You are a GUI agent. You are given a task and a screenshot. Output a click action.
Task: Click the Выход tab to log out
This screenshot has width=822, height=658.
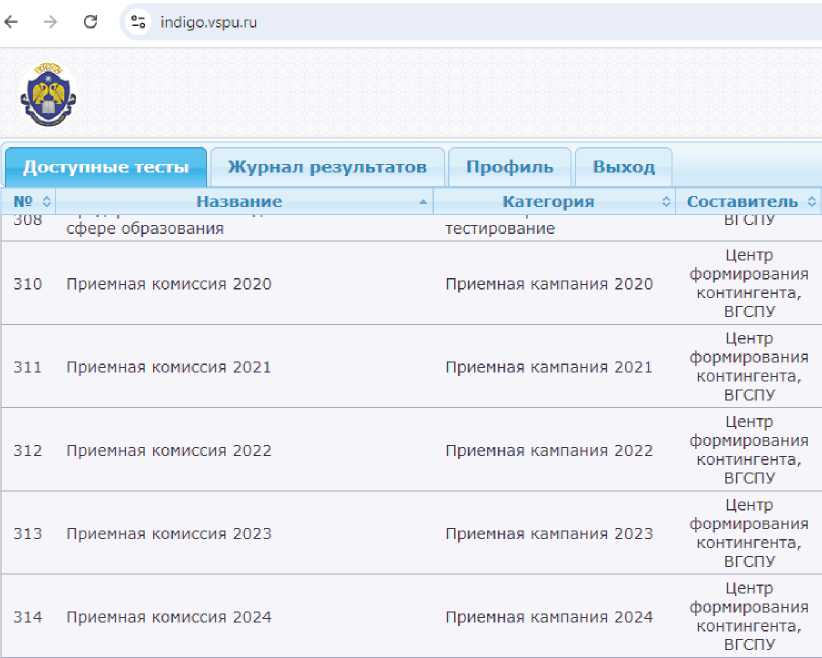(623, 167)
